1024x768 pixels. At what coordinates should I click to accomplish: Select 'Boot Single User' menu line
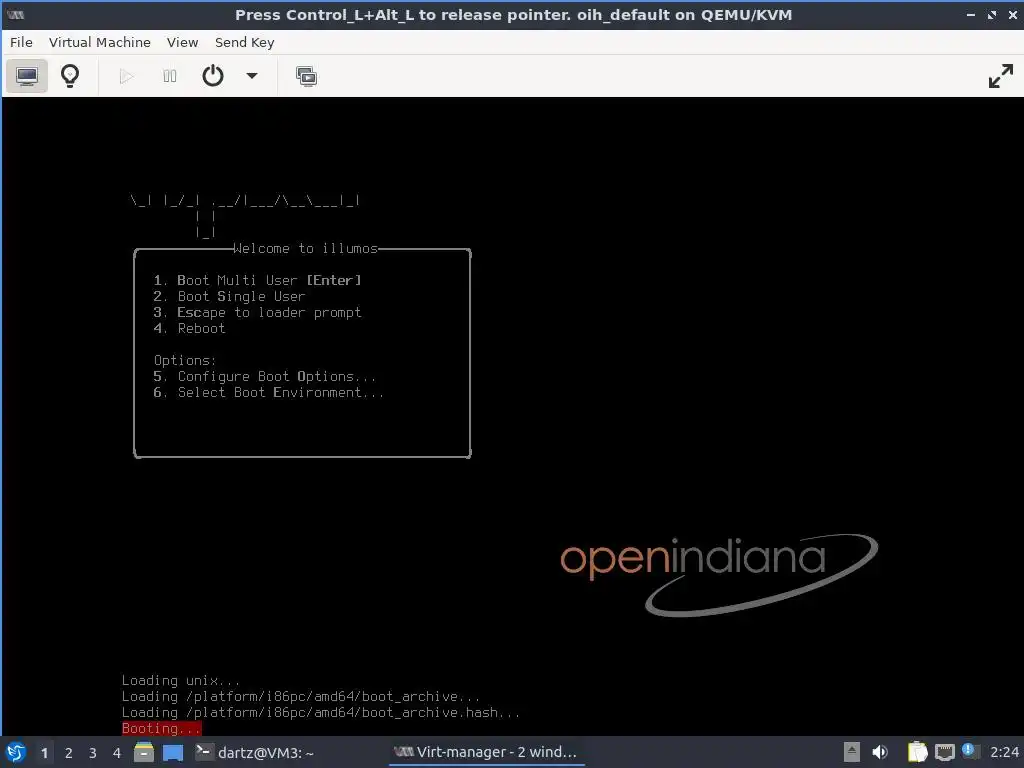[x=229, y=296]
